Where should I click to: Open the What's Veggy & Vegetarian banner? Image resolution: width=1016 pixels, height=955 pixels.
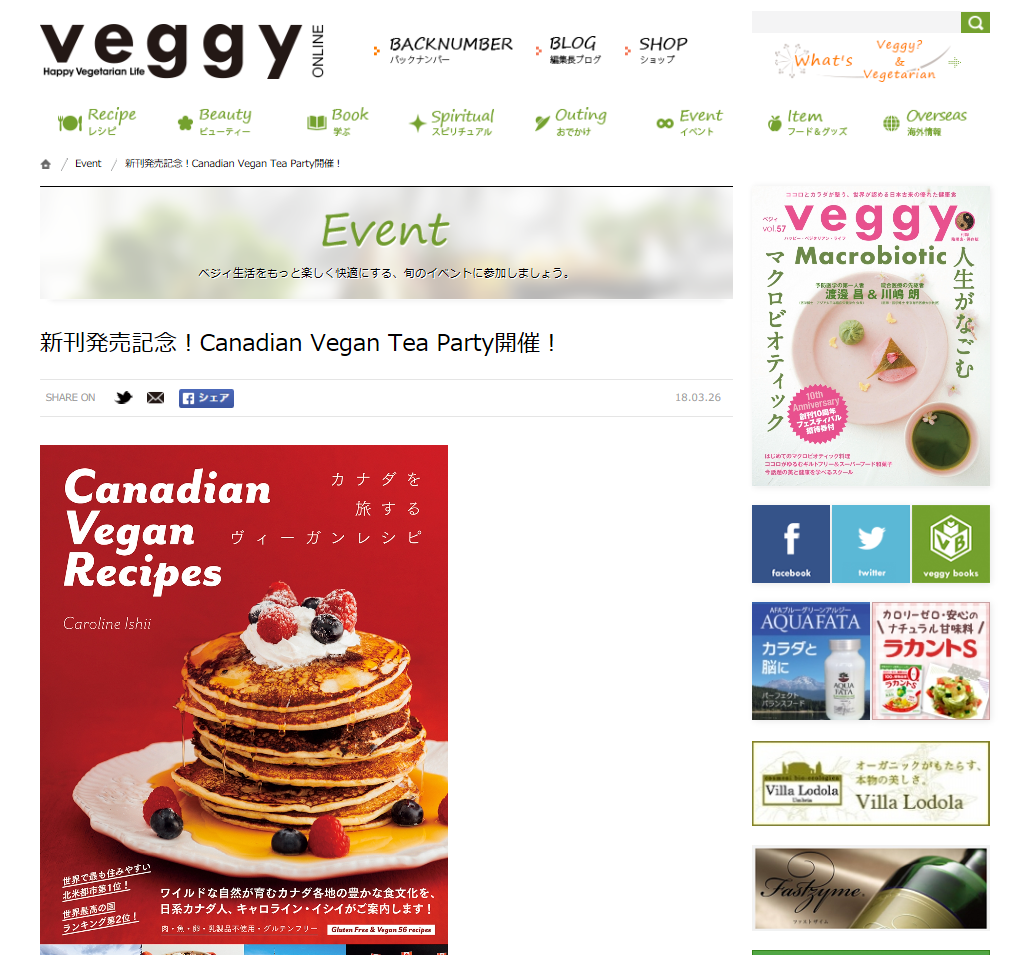[868, 62]
